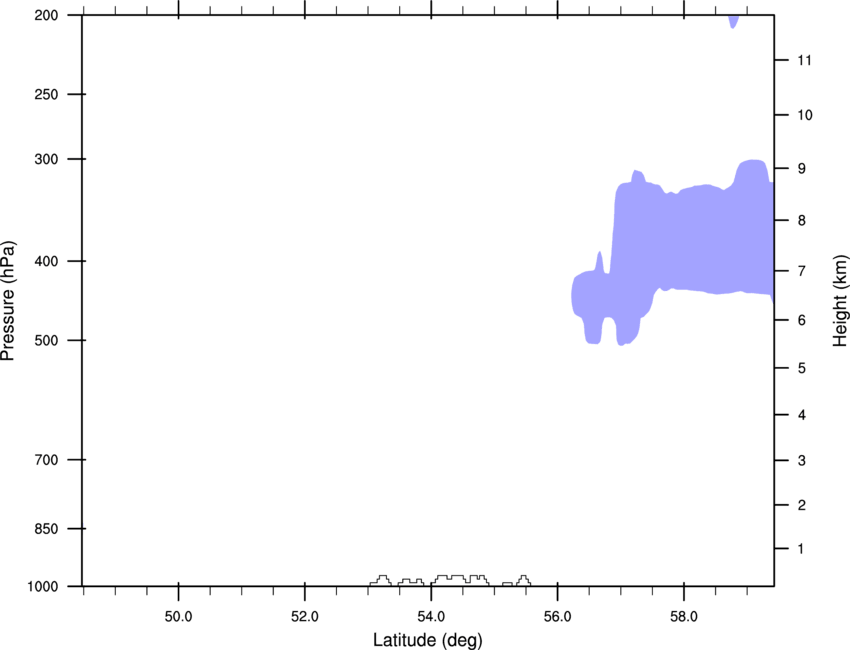
Task: Select the 500 pressure tick label
Action: click(46, 340)
